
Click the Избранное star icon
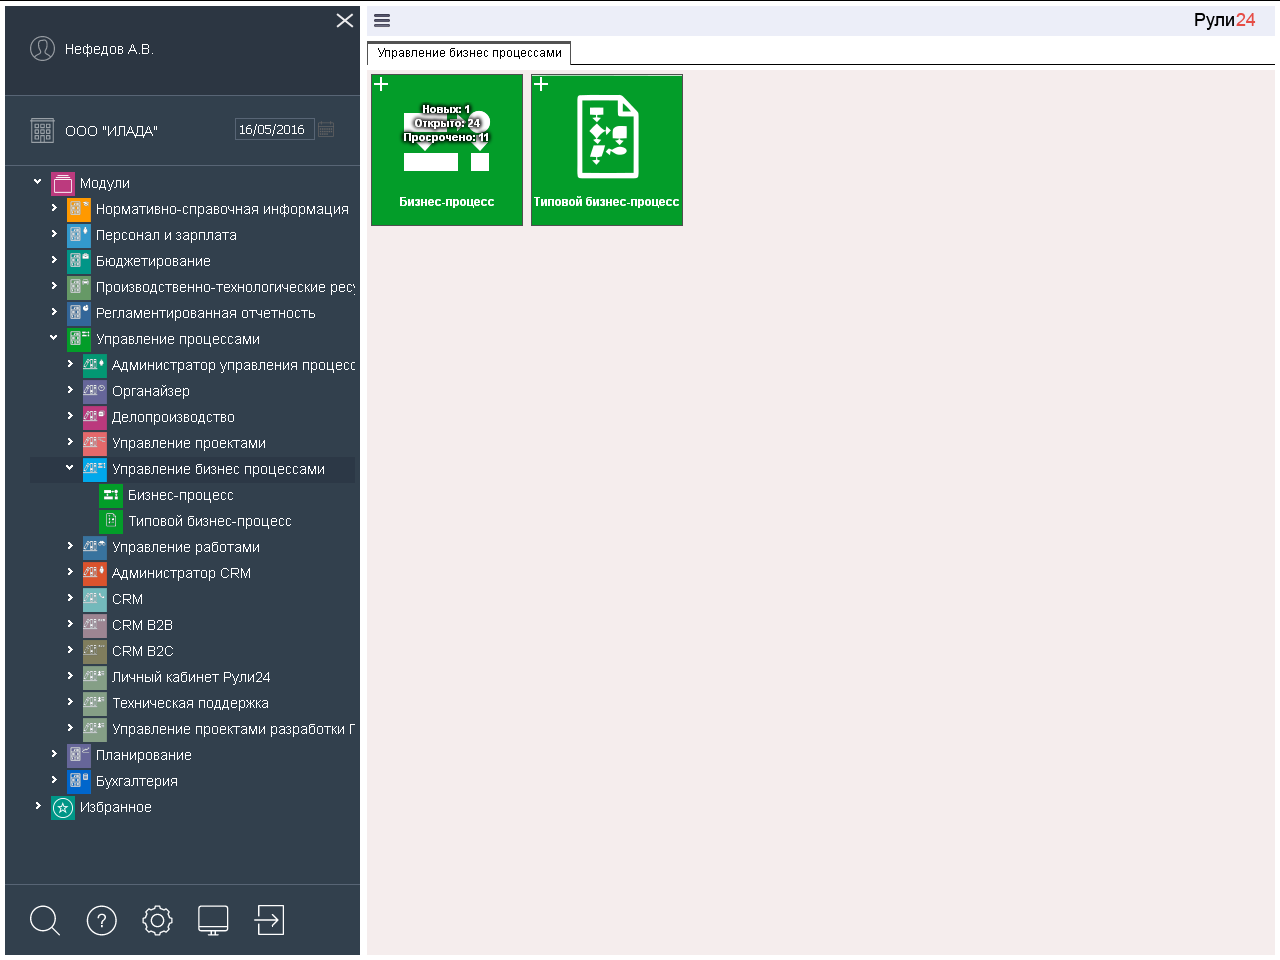click(x=63, y=807)
